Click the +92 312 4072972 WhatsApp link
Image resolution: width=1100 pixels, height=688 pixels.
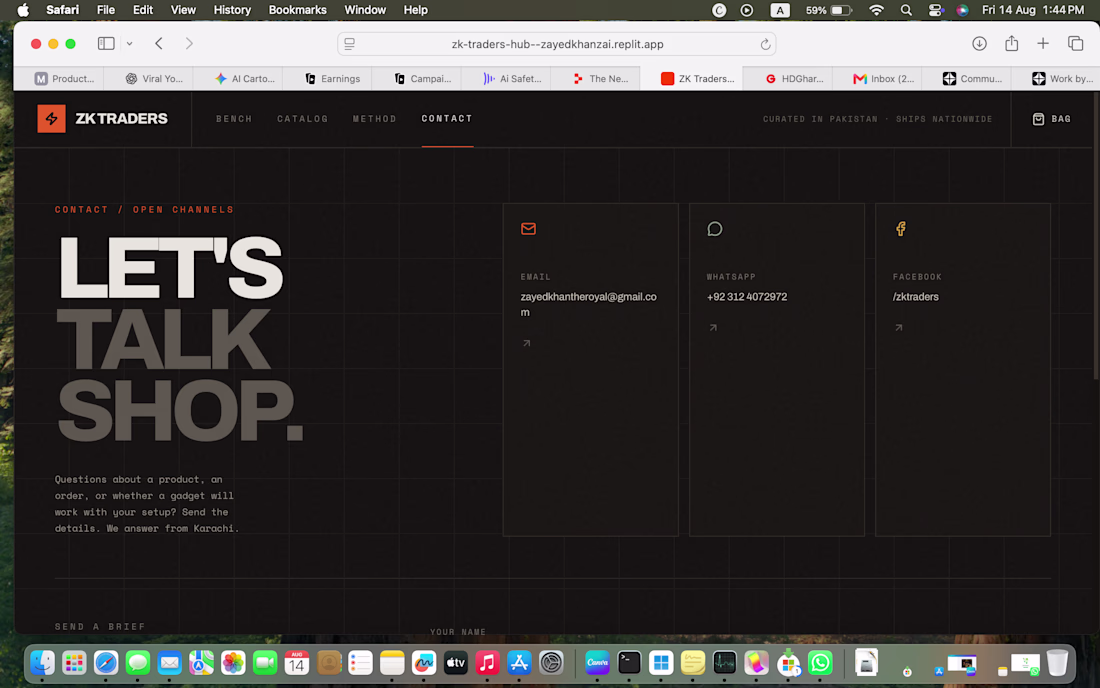click(746, 297)
